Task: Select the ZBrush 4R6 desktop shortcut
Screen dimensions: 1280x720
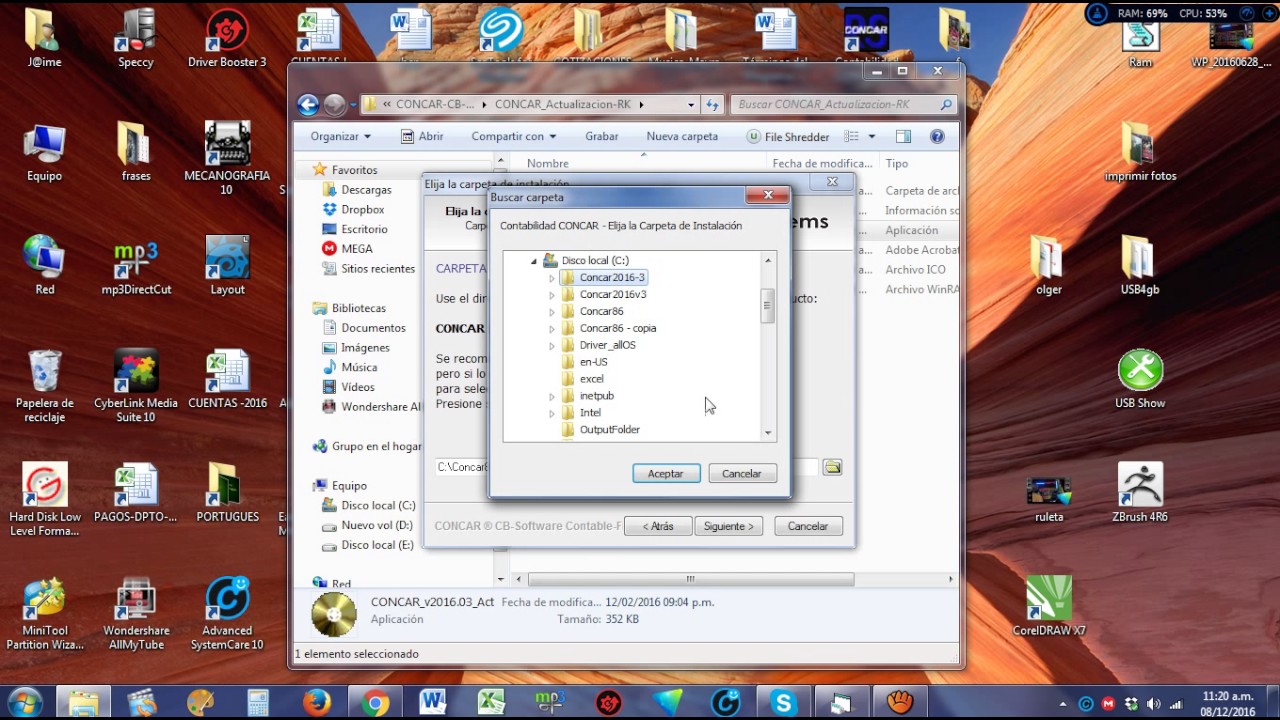Action: click(1140, 493)
